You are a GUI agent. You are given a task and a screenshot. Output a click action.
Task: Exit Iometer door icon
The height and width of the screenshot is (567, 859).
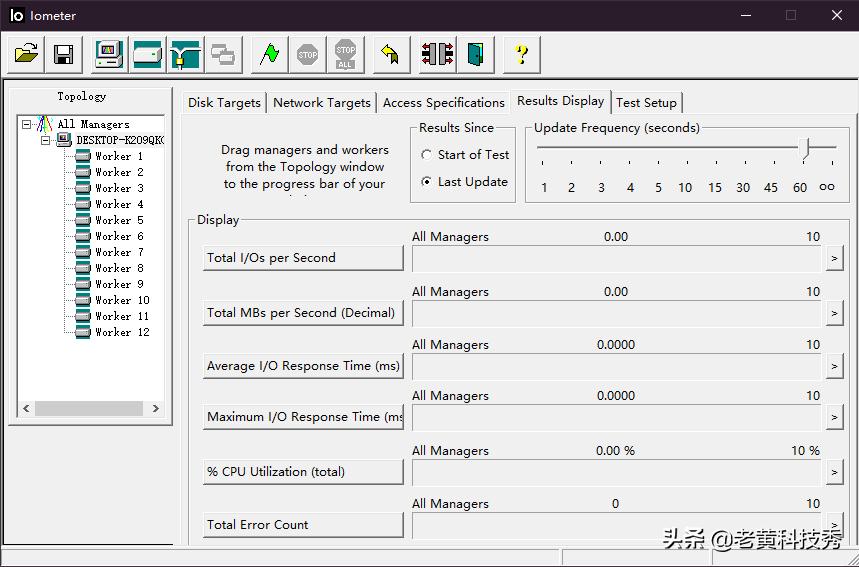click(x=476, y=54)
